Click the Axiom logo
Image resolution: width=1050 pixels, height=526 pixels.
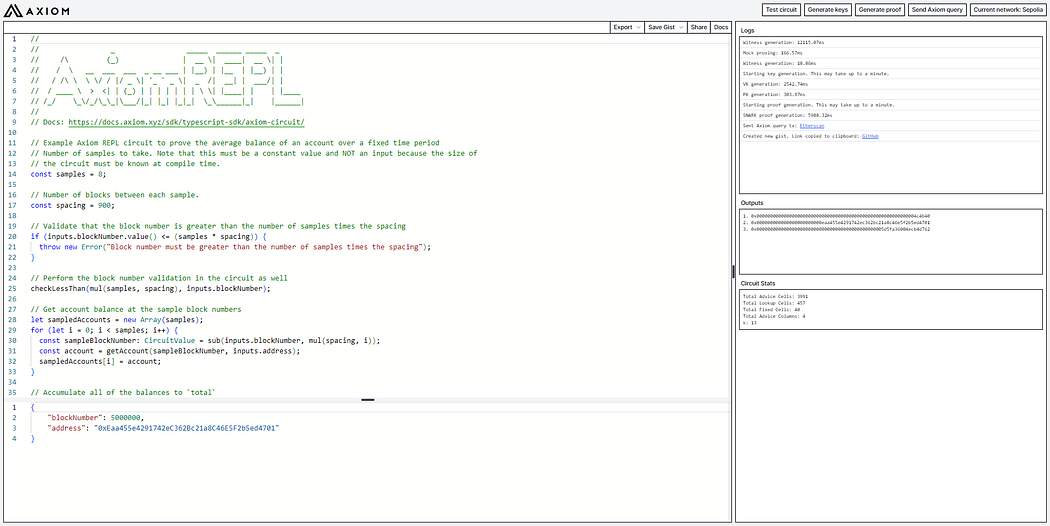[x=36, y=9]
